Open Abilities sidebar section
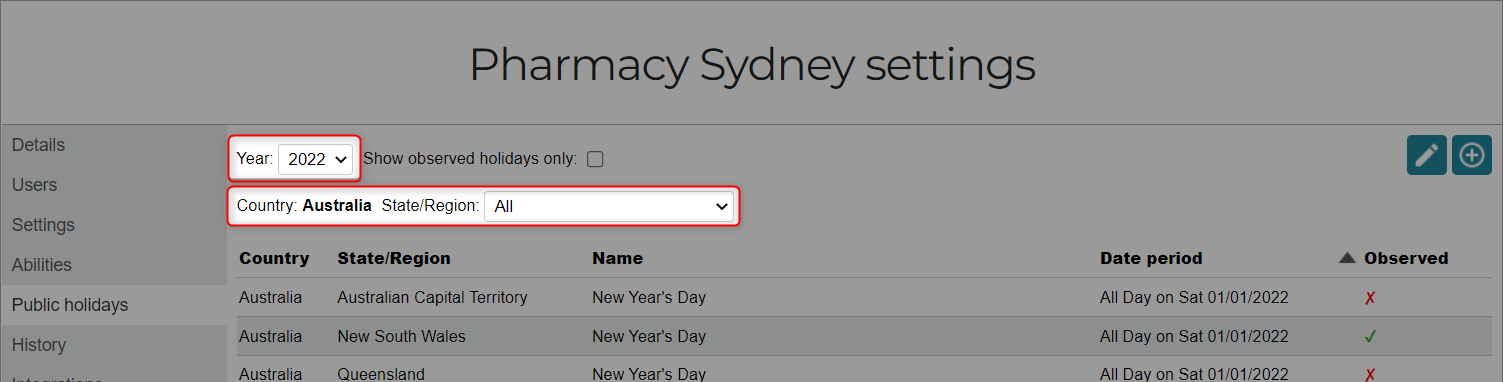 coord(42,265)
